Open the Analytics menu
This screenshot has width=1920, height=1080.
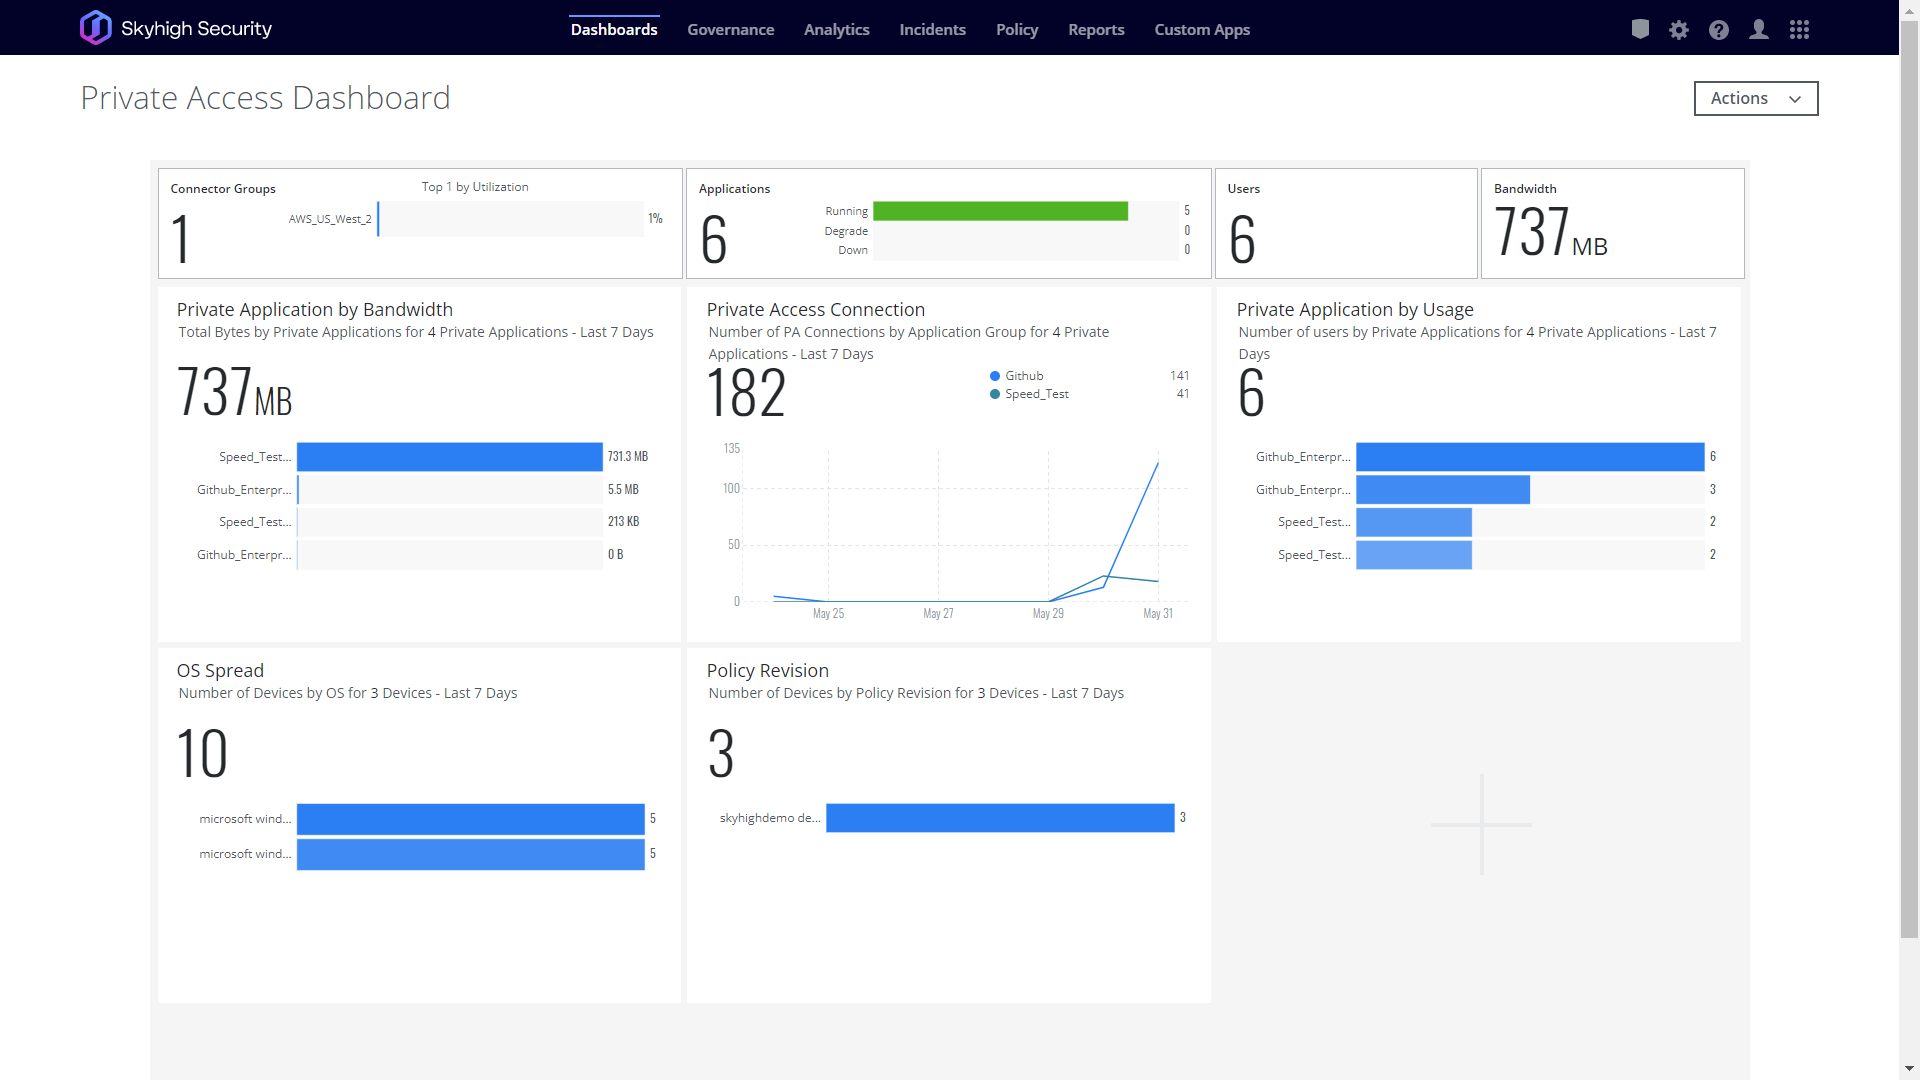[x=836, y=30]
